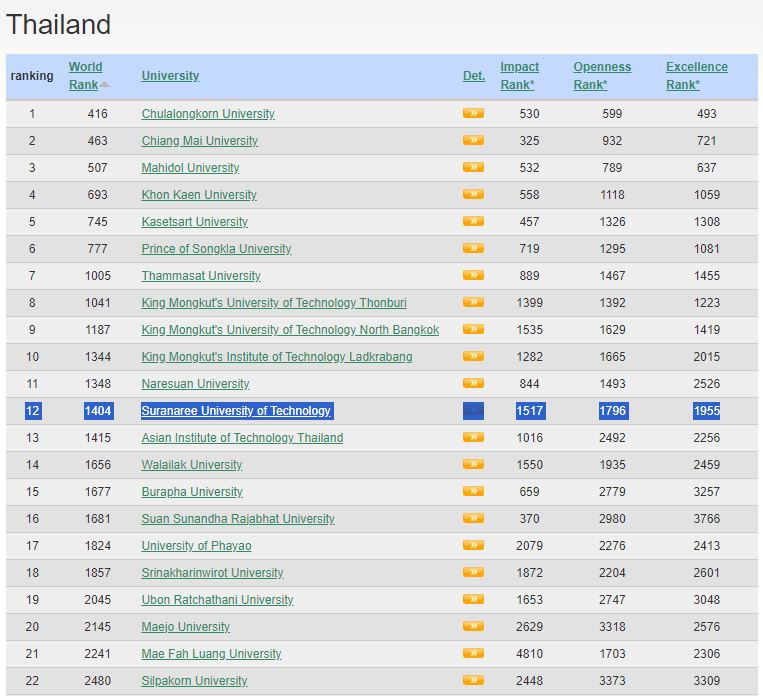Click world rank value 416

click(97, 114)
